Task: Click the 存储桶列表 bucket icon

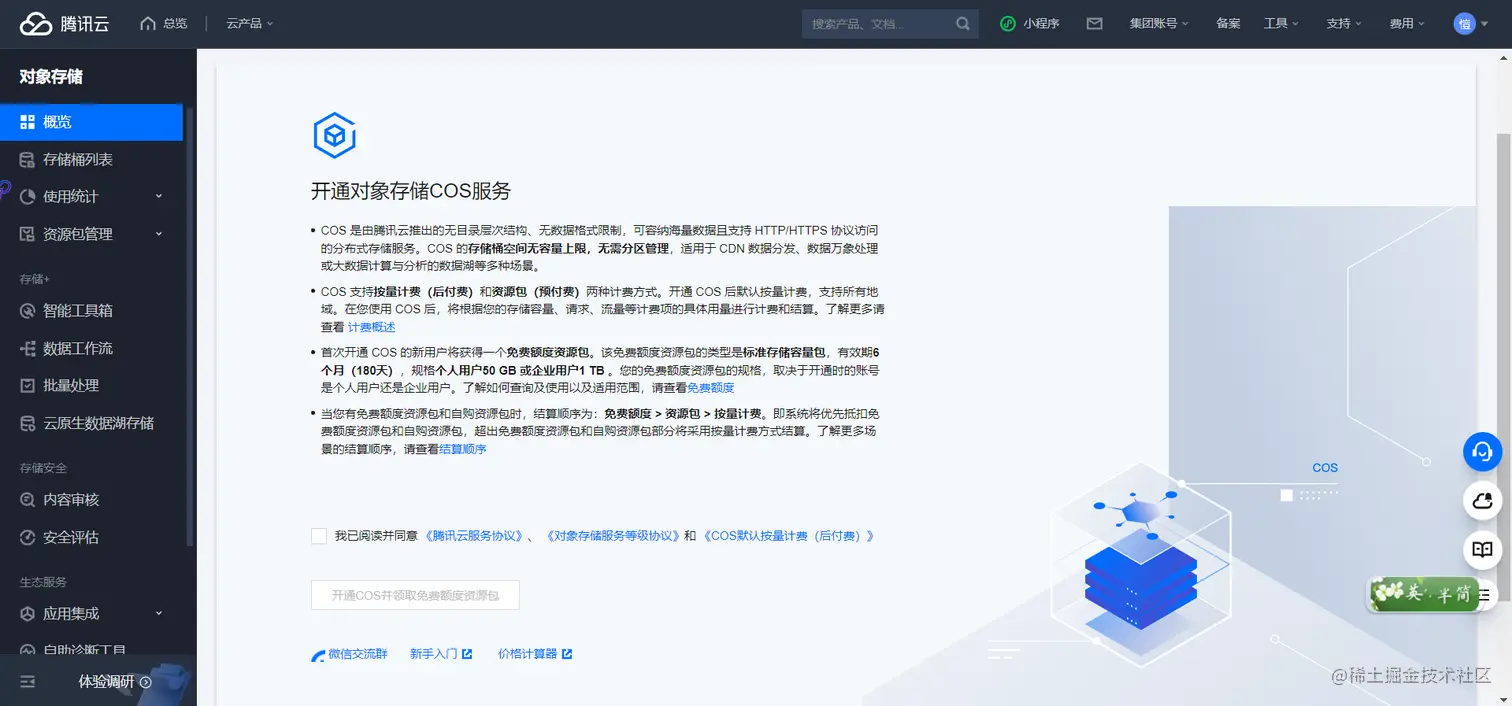Action: tap(28, 160)
